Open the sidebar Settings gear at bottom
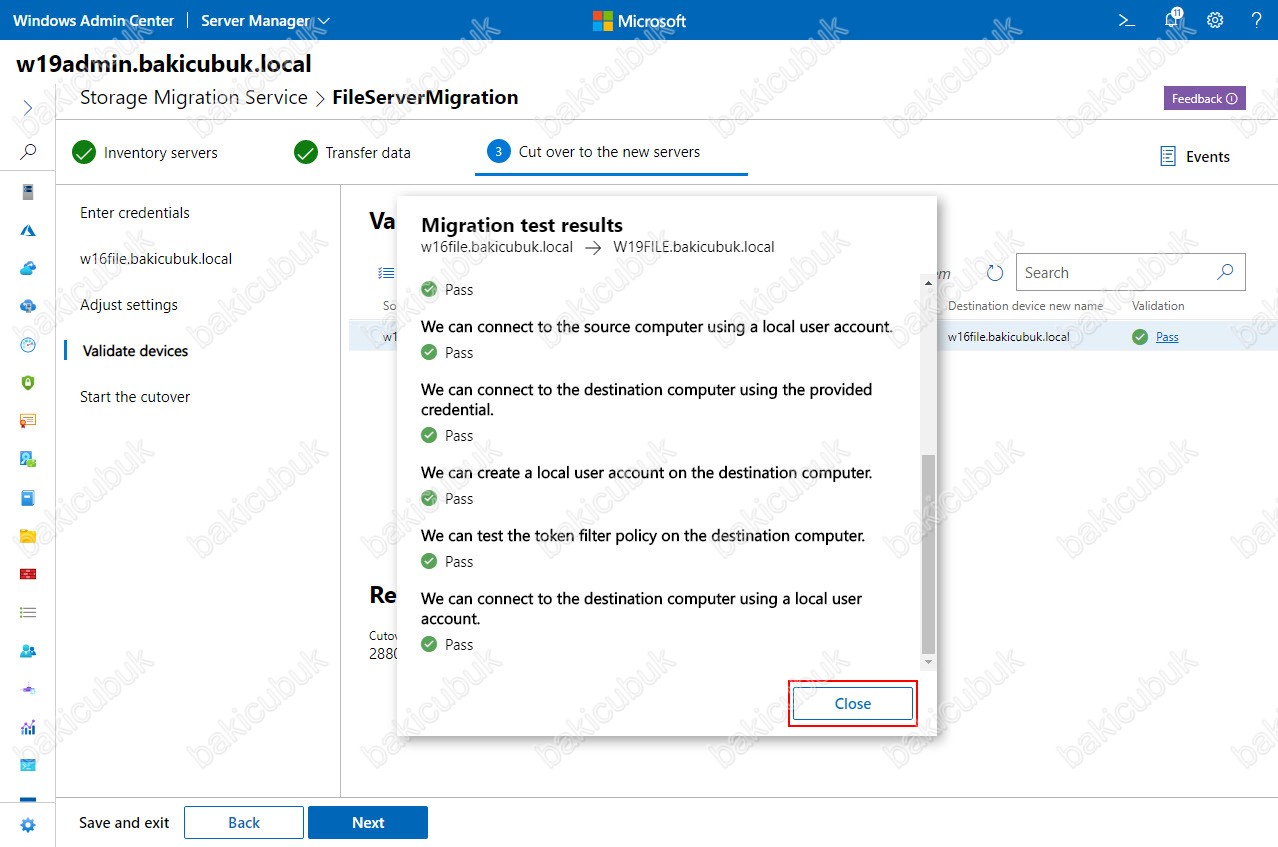 pyautogui.click(x=28, y=825)
